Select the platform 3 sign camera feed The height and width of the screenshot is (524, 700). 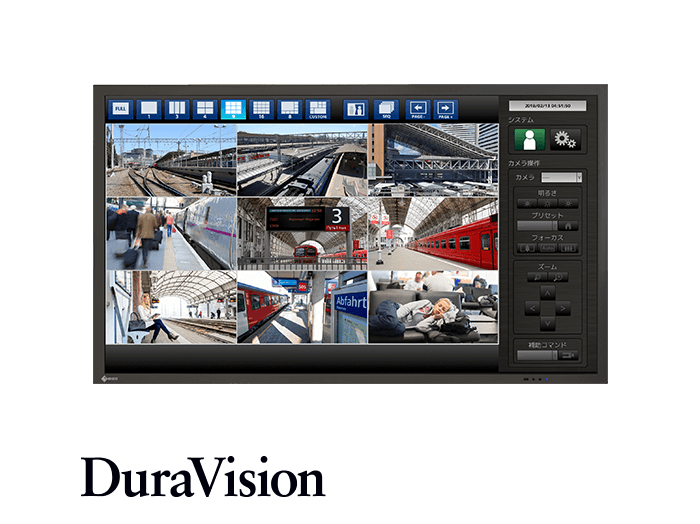302,233
